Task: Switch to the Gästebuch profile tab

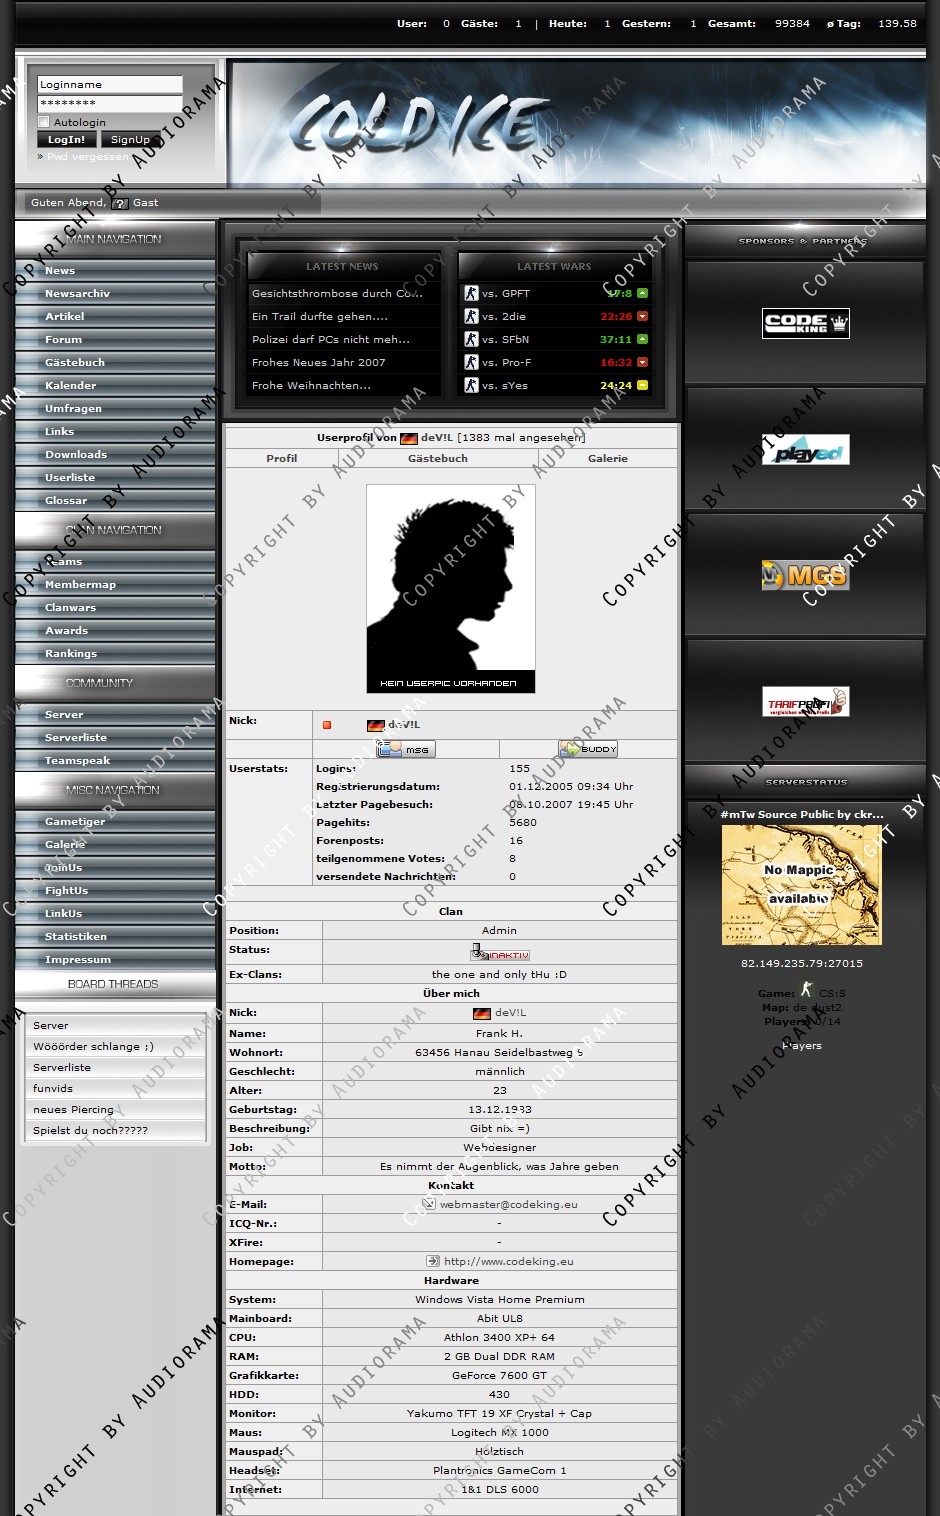Action: click(x=438, y=458)
